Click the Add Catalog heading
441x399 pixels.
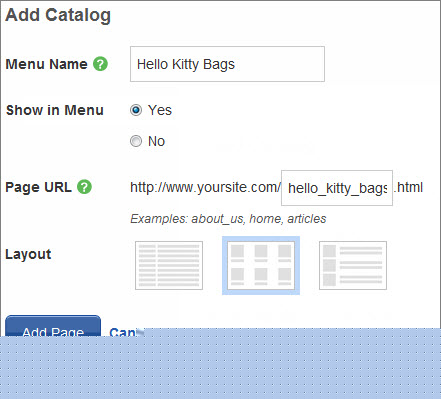click(58, 15)
